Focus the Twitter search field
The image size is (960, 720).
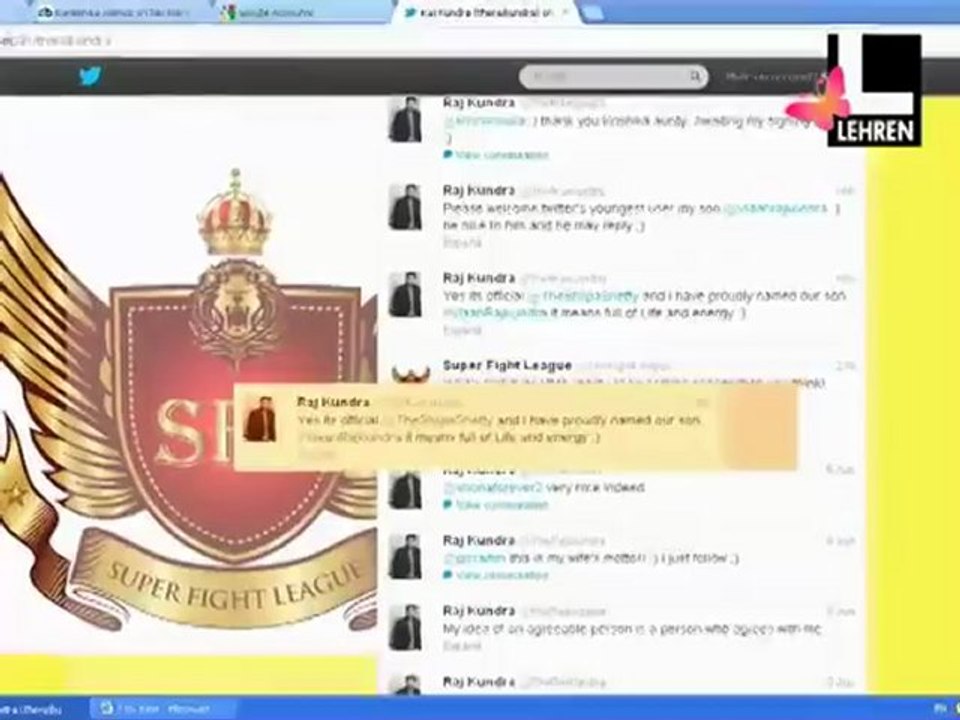tap(613, 77)
